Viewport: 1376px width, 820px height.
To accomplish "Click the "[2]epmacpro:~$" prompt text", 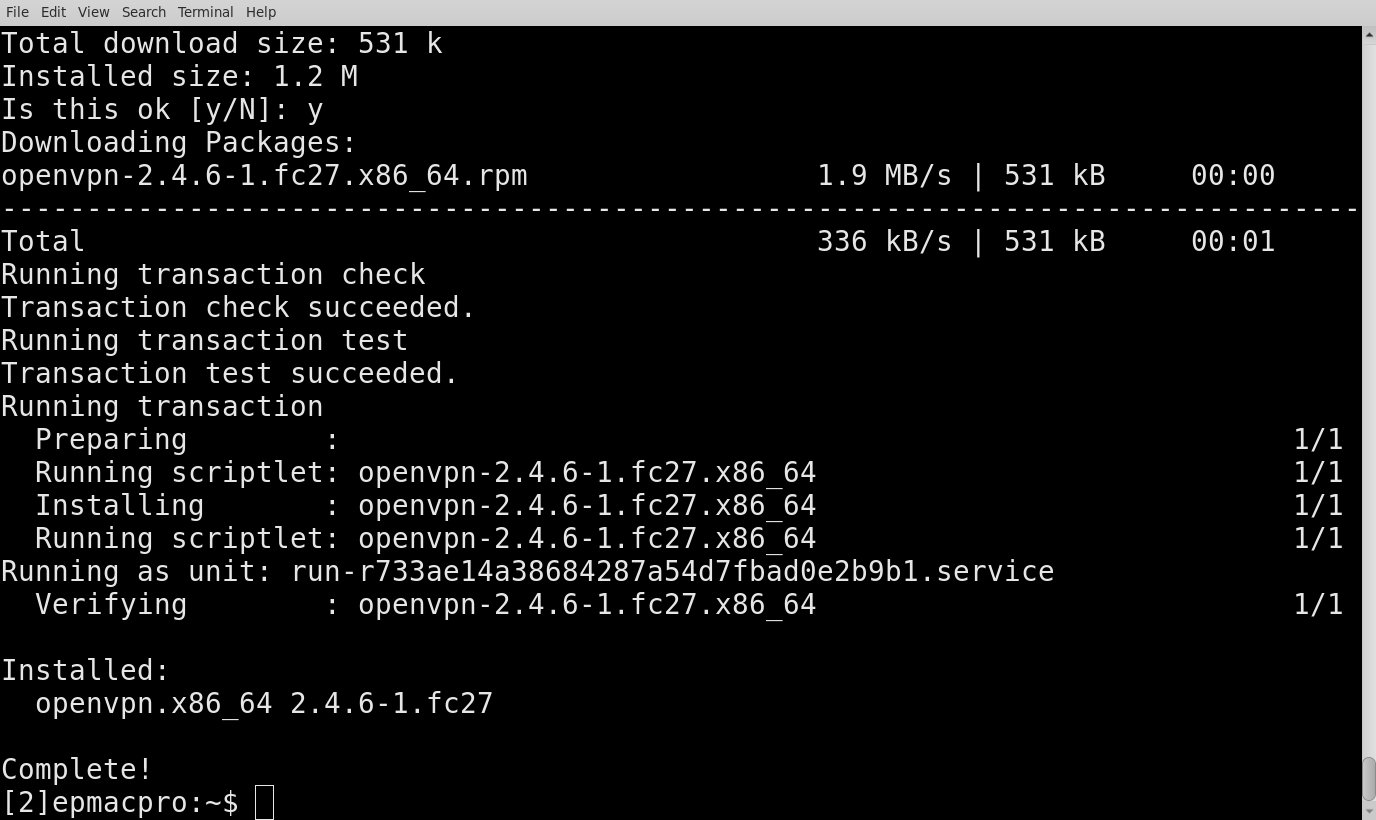I will 120,802.
